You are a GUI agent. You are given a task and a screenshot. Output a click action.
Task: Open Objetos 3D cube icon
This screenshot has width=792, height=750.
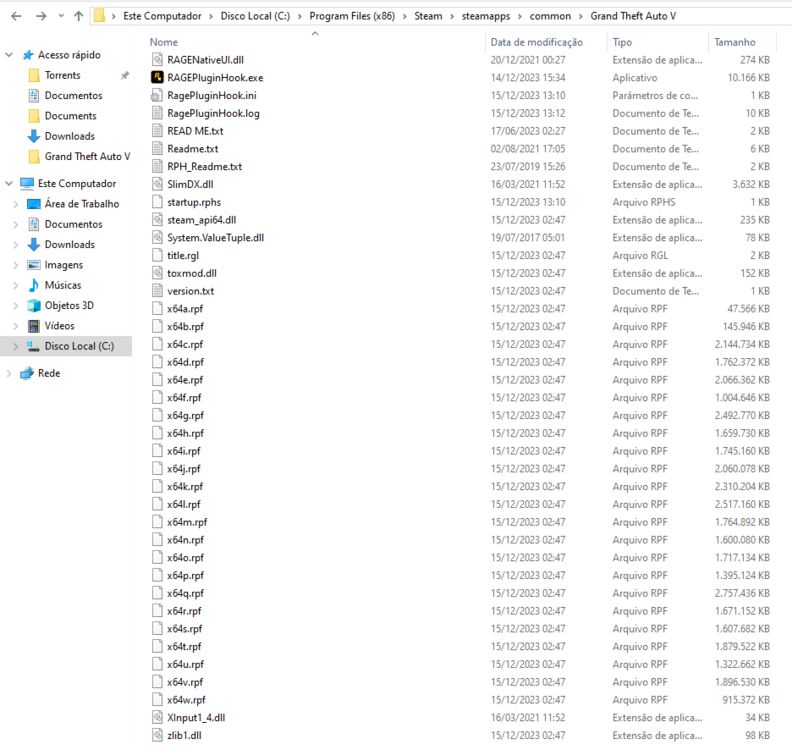pos(34,306)
